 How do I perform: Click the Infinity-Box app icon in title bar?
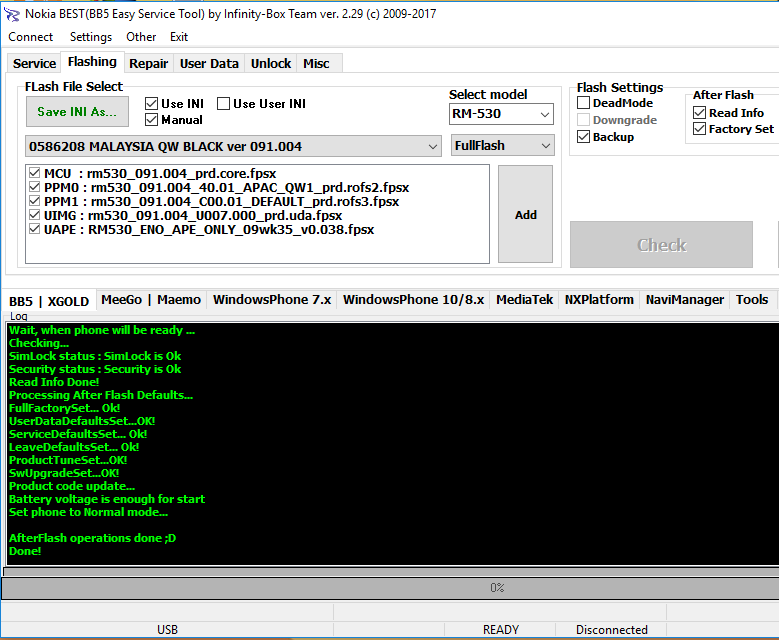click(x=13, y=14)
